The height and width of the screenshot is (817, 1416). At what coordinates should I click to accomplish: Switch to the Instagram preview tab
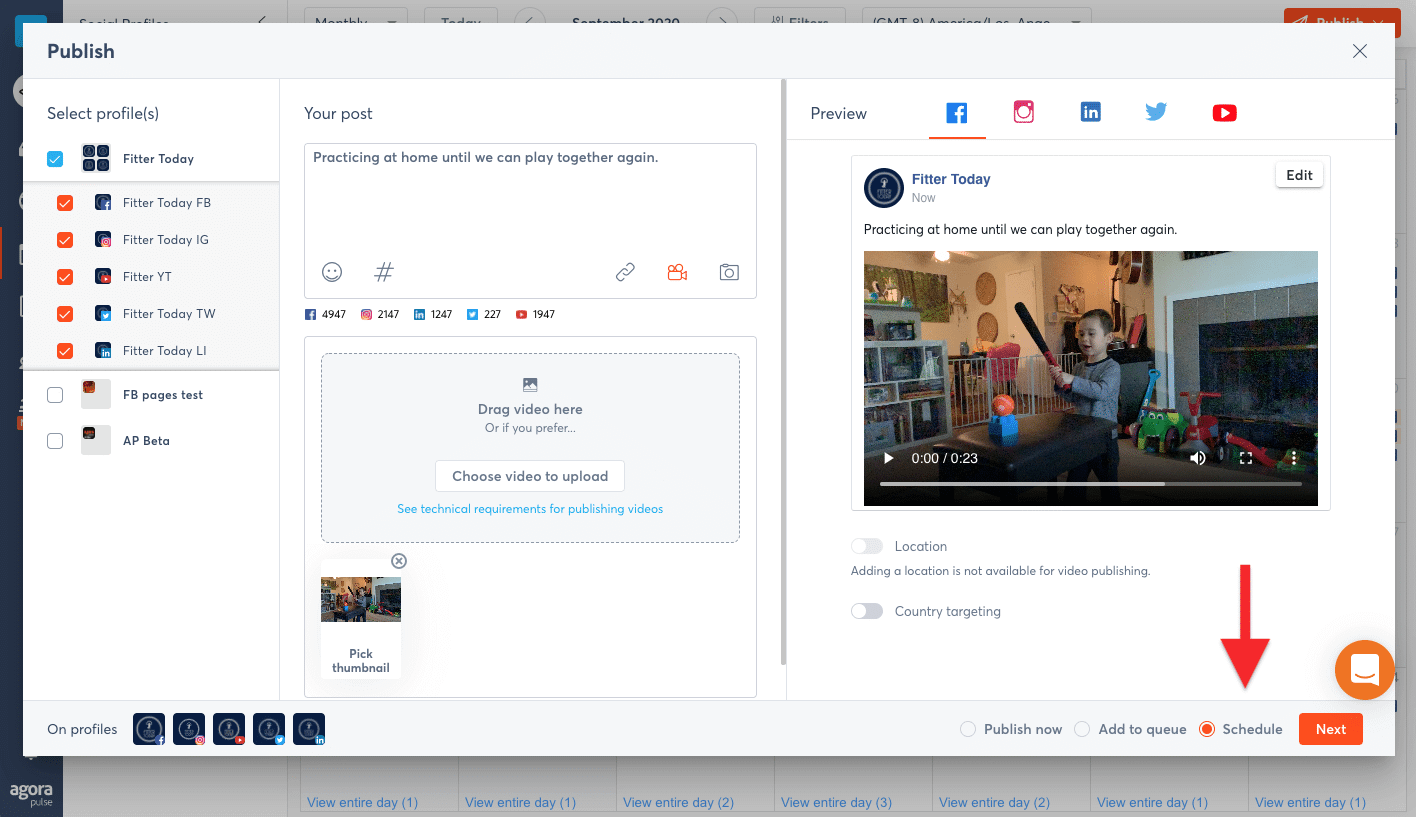(1023, 113)
